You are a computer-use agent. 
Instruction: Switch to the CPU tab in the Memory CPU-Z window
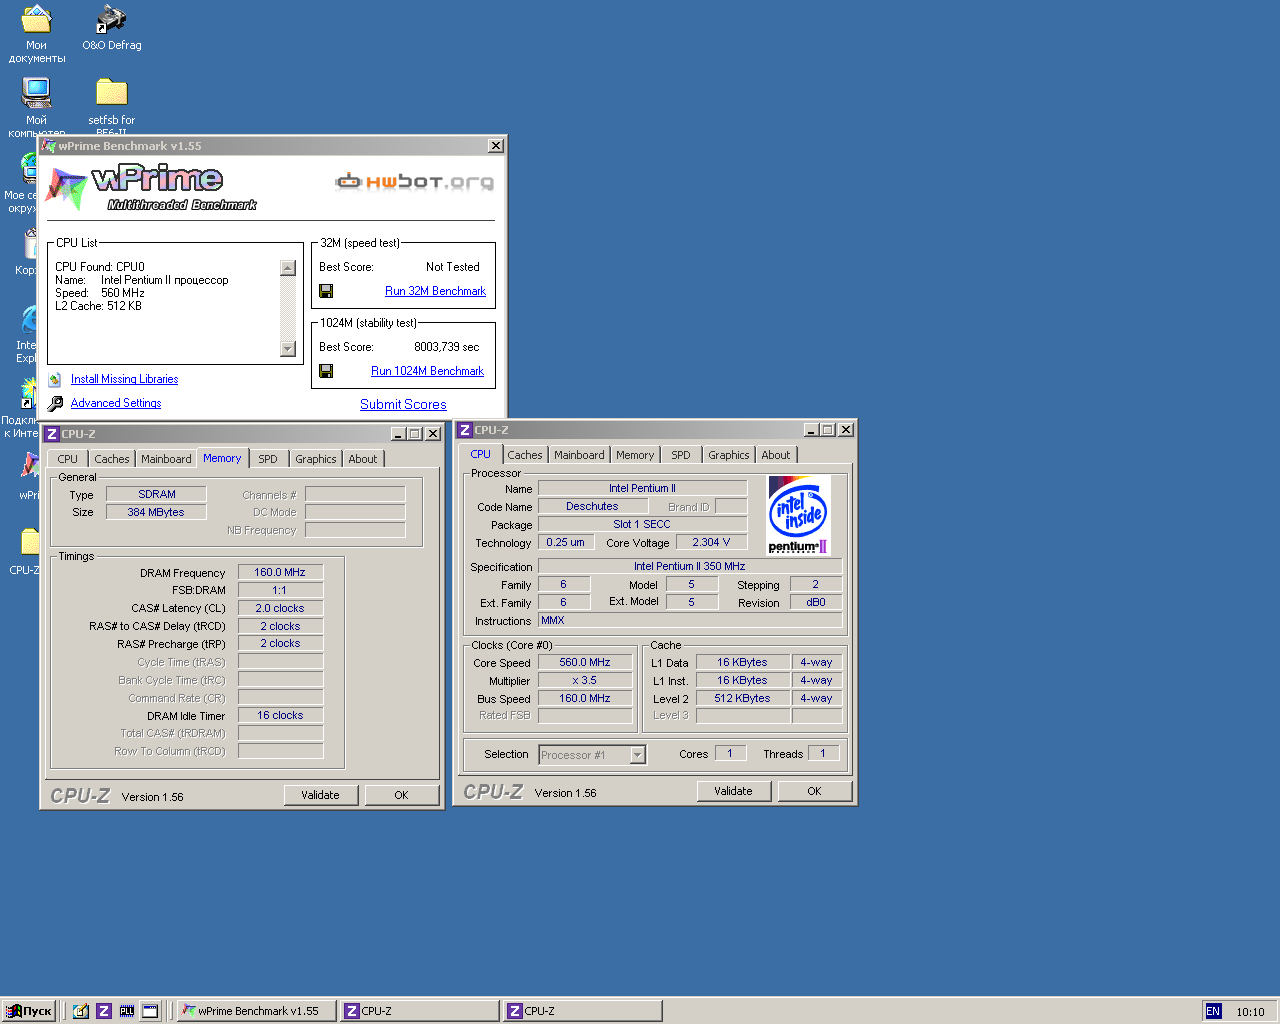68,459
